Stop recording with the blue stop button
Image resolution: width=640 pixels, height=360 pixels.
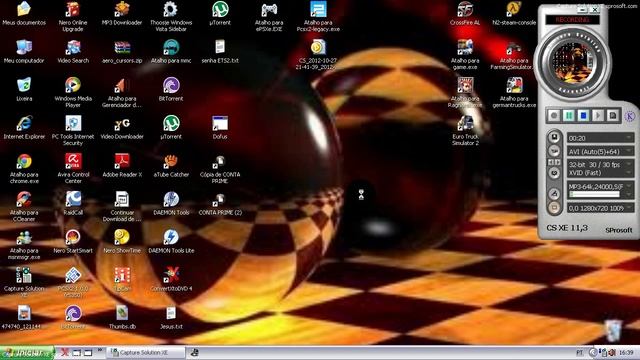(583, 116)
